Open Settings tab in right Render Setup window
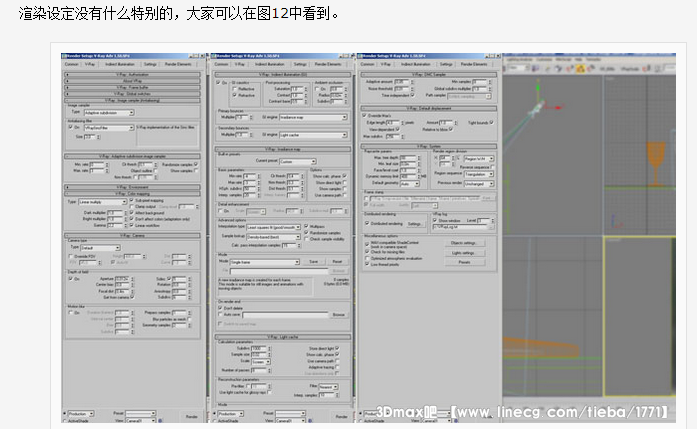 coord(446,64)
